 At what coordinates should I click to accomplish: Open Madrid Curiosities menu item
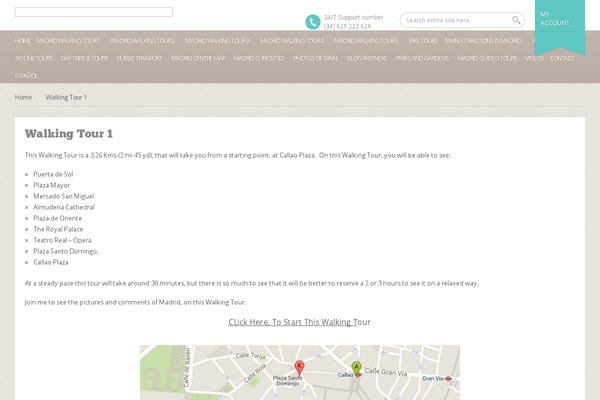259,58
